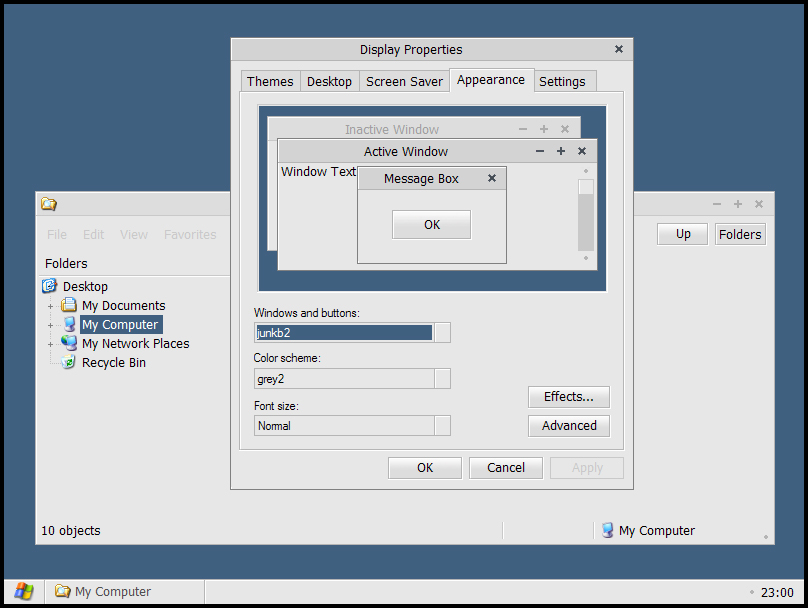Click minimize icon on Active Window preview
Image resolution: width=808 pixels, height=608 pixels.
[540, 151]
